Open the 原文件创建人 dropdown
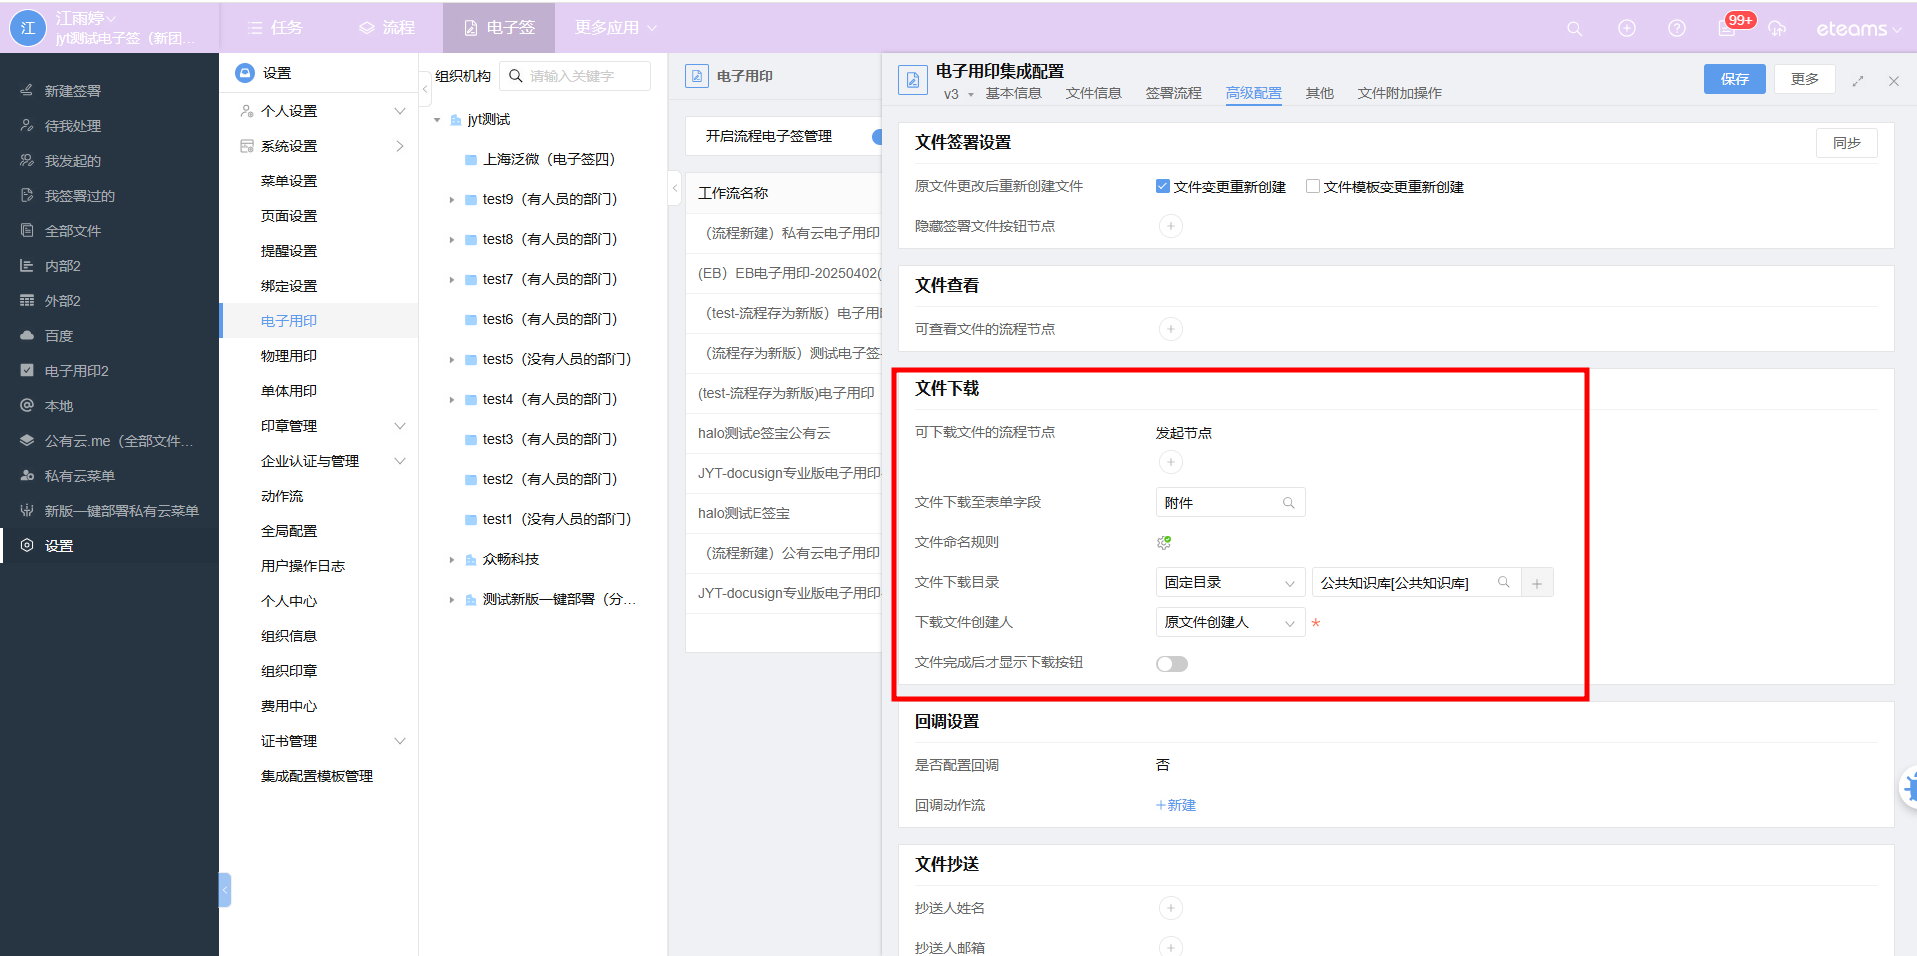 [1230, 623]
